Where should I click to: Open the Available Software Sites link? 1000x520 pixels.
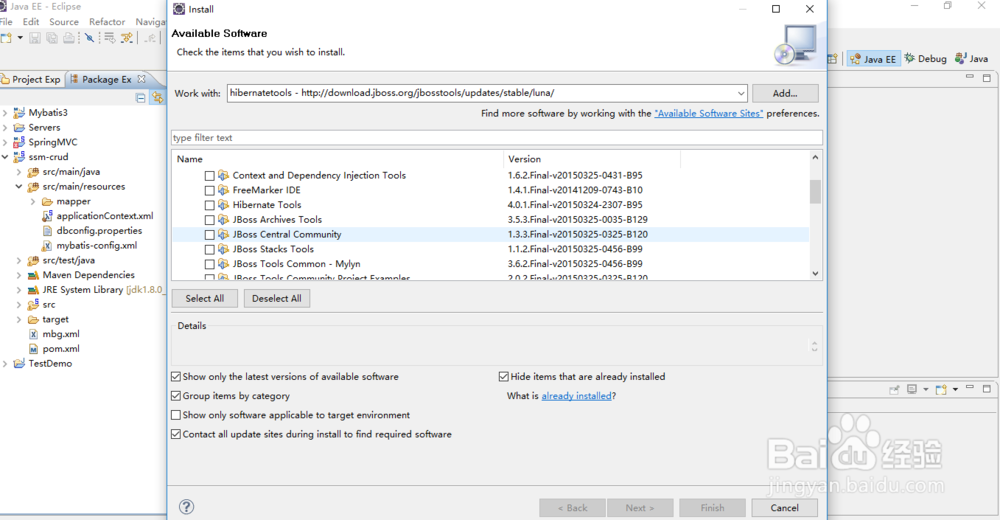(x=709, y=114)
